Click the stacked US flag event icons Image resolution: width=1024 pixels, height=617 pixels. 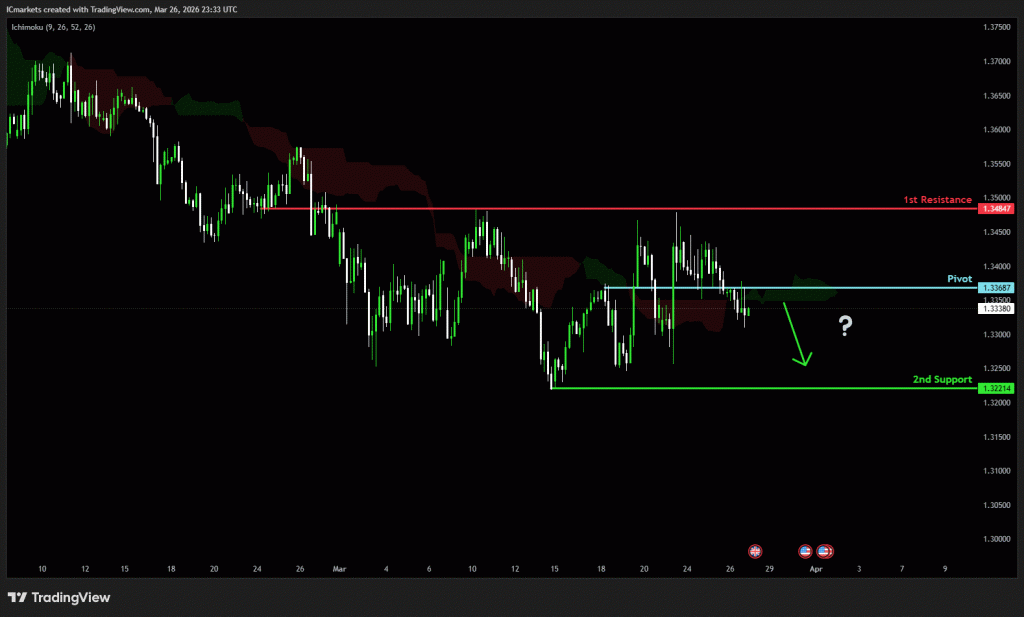825,550
